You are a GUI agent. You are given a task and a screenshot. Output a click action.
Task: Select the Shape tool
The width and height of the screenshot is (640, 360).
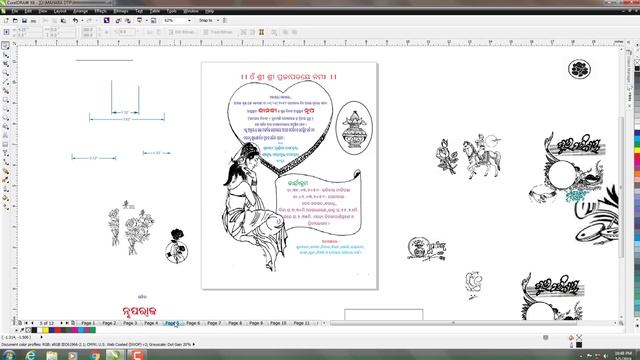6,55
